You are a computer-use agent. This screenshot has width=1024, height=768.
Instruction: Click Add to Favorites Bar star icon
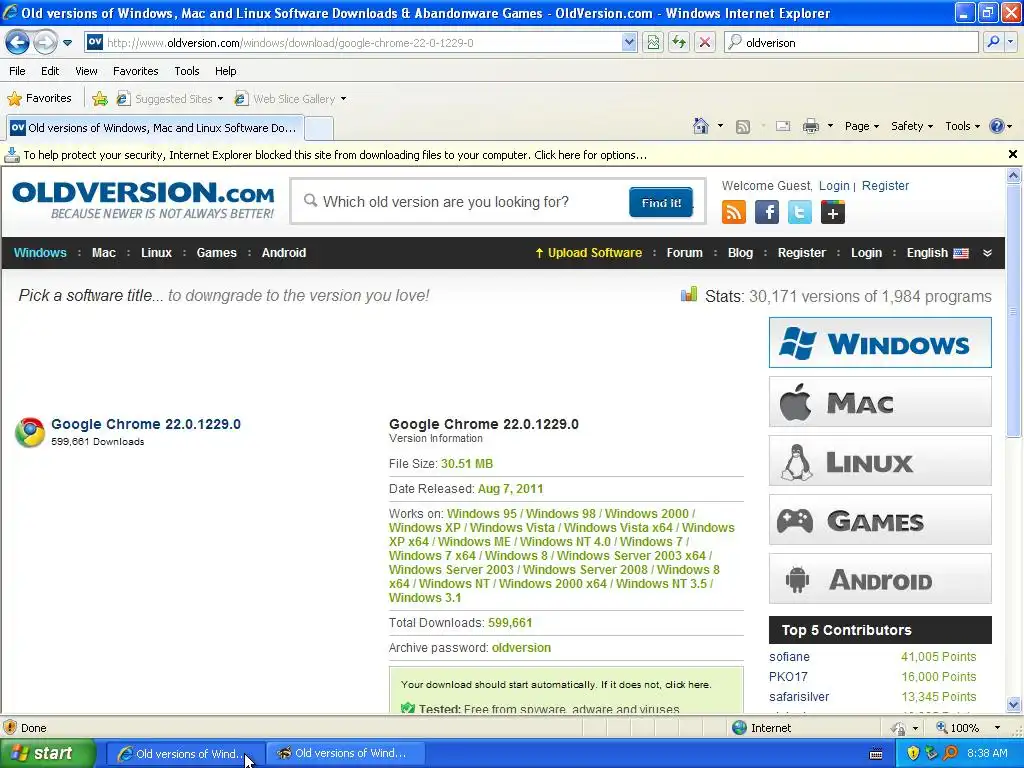(x=99, y=99)
